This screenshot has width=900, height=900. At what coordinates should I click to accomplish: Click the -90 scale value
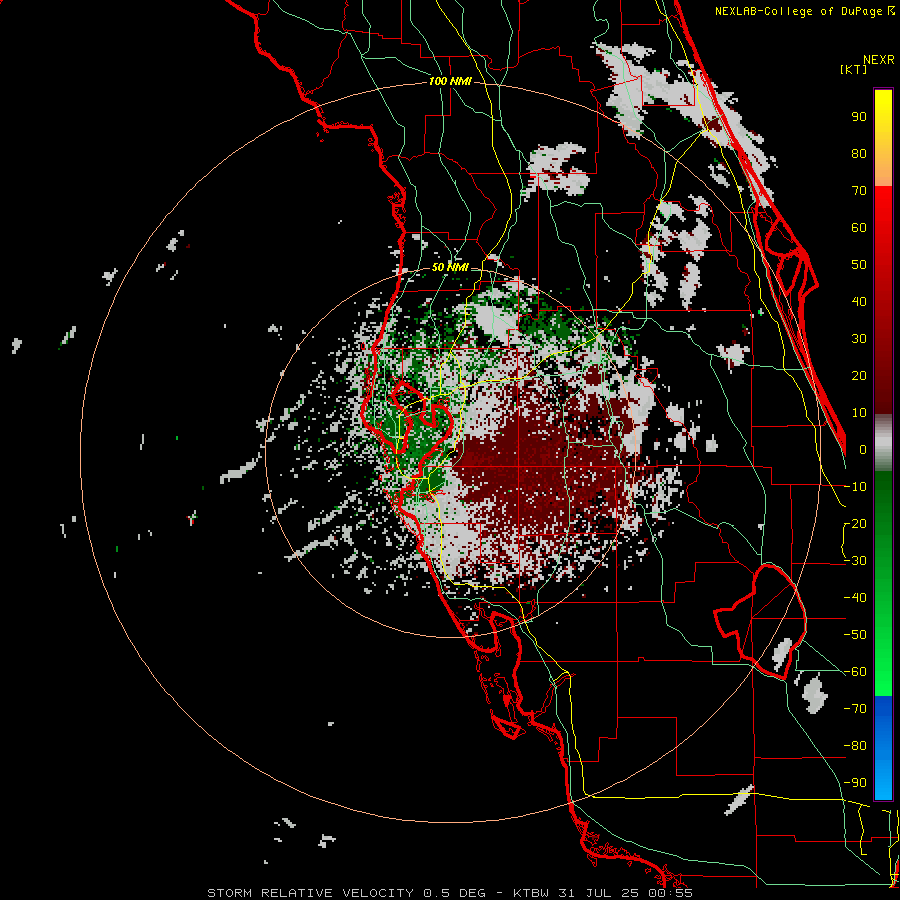coord(855,783)
